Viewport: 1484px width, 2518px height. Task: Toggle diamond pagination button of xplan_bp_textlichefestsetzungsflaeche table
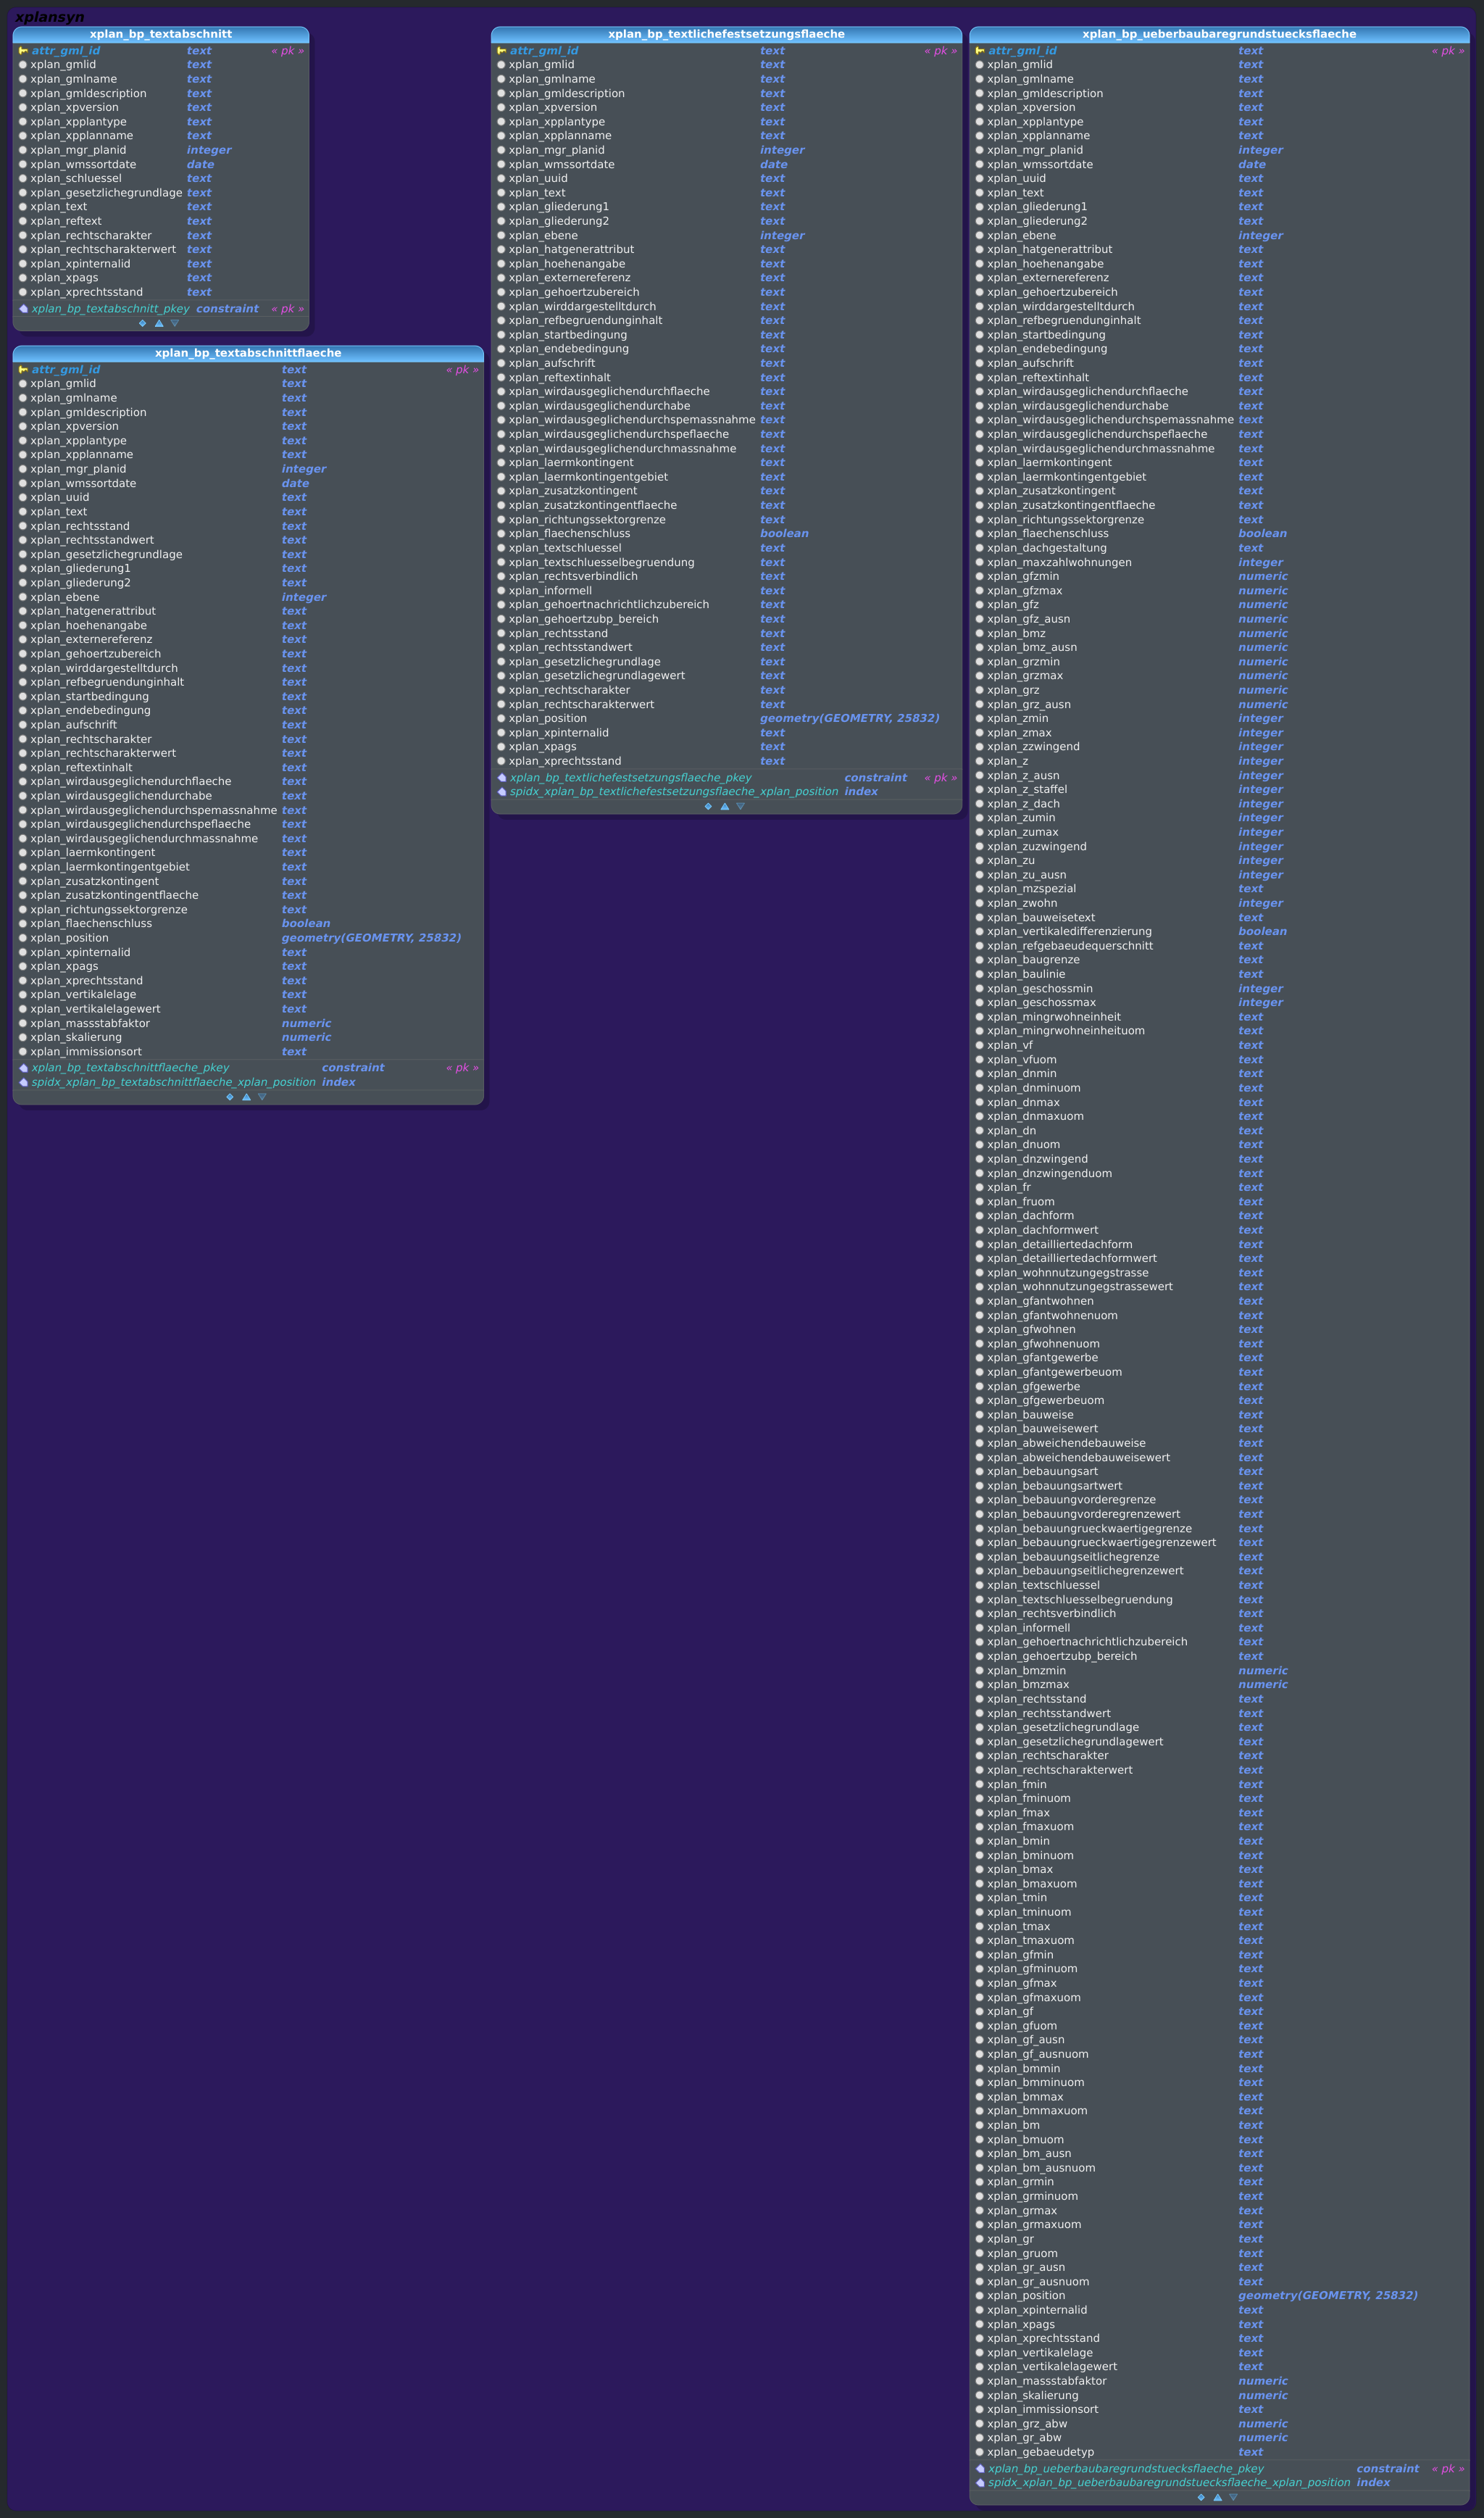click(708, 806)
